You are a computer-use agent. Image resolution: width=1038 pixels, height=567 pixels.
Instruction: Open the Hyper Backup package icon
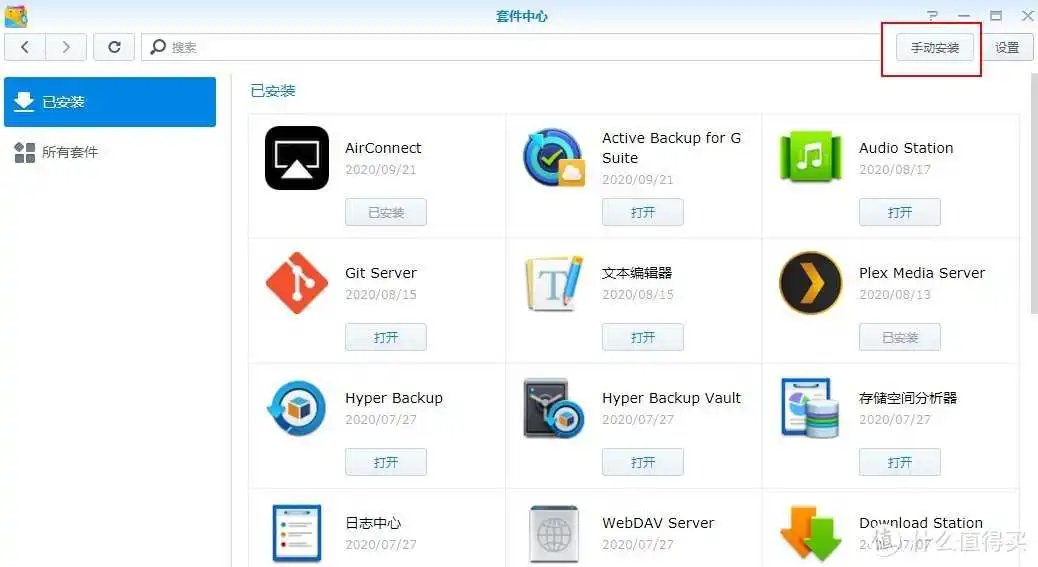[x=297, y=408]
